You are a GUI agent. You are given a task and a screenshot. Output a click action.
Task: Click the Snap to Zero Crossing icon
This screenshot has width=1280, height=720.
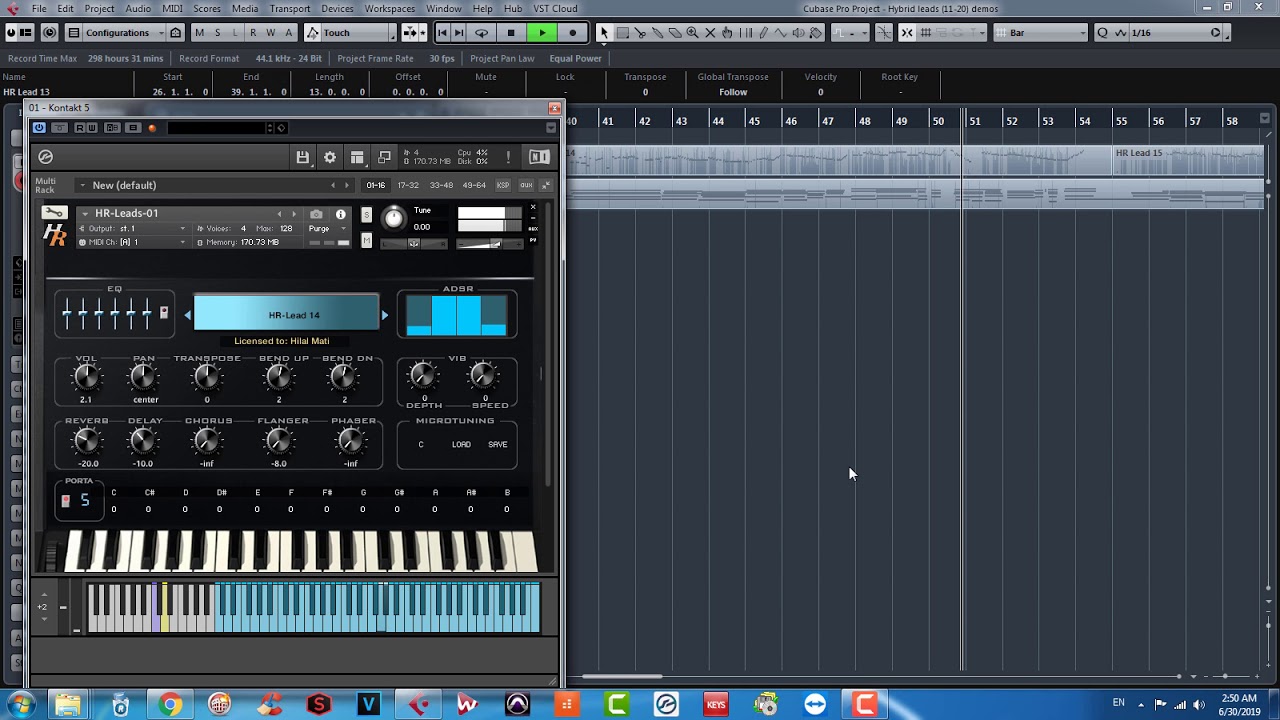point(884,33)
